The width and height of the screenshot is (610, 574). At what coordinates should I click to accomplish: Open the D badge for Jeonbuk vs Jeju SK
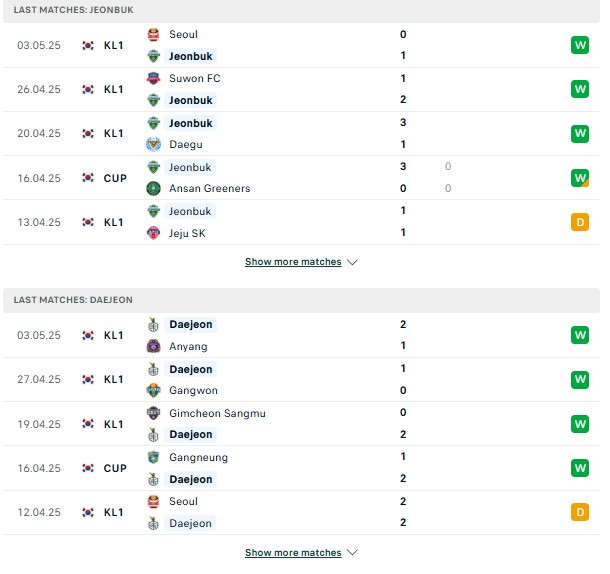pyautogui.click(x=580, y=222)
